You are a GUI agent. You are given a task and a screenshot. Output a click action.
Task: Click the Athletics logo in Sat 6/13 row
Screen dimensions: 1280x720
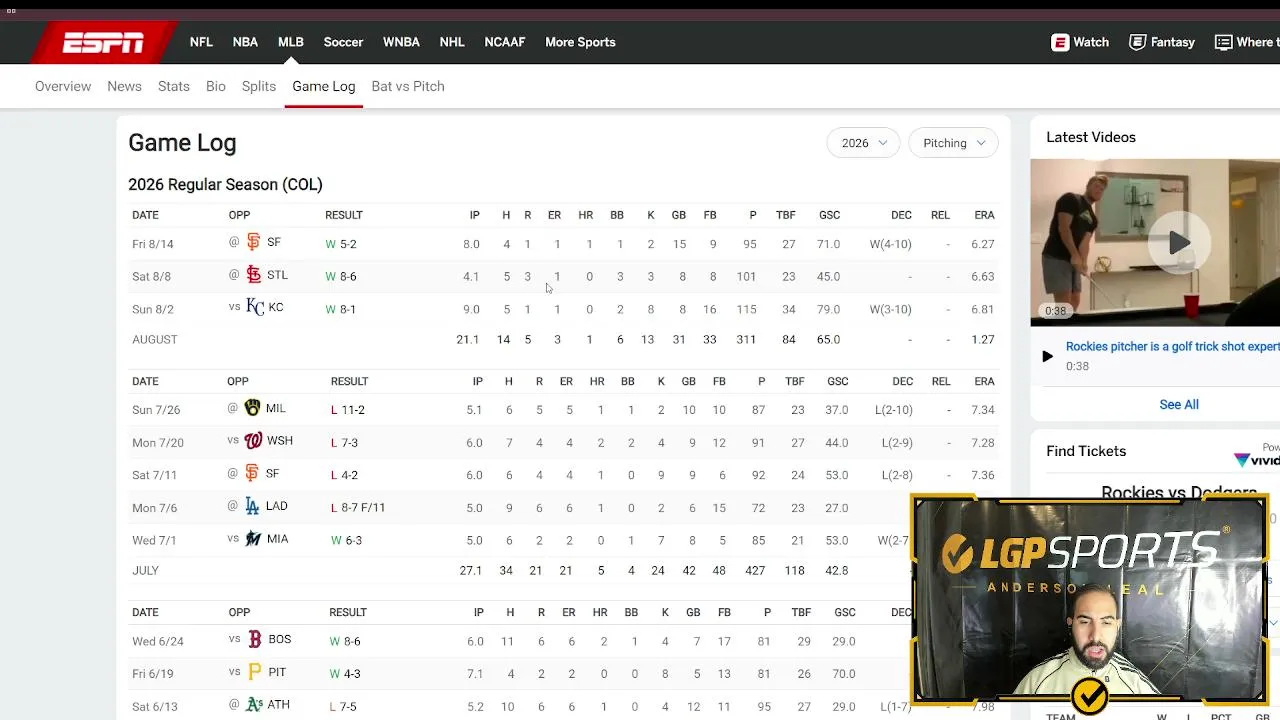[x=254, y=704]
